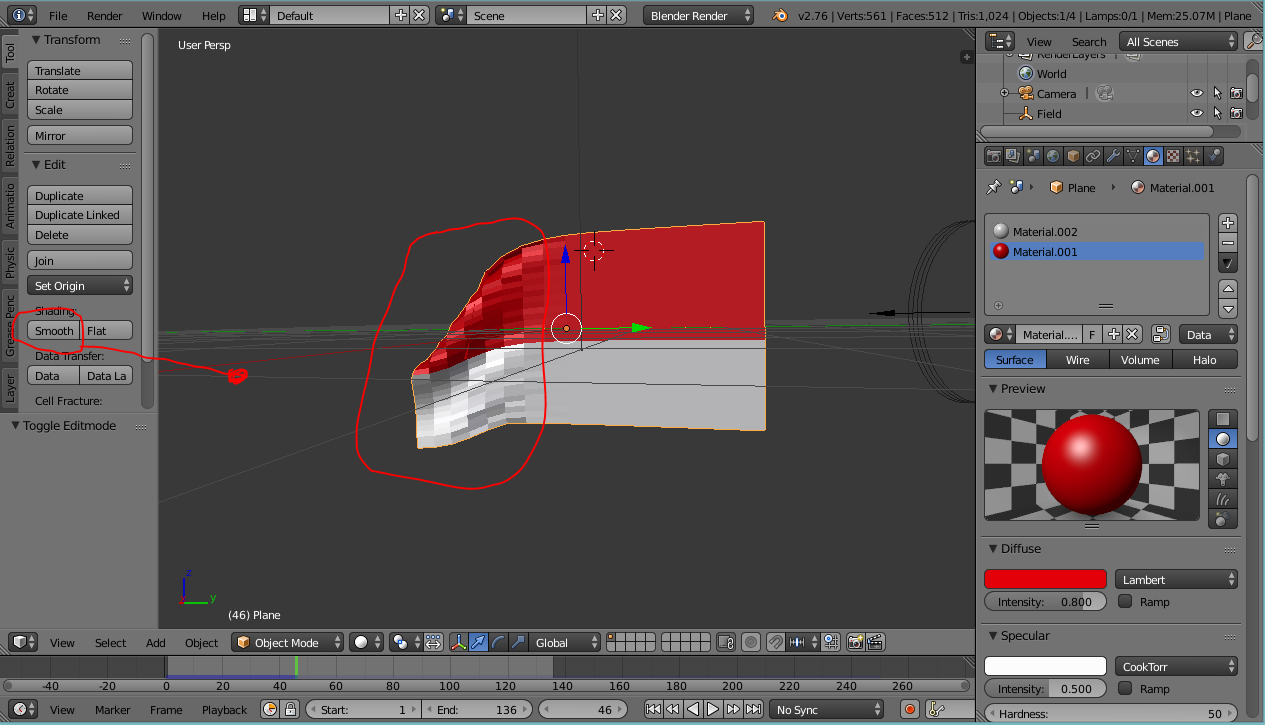Viewport: 1265px width, 725px height.
Task: Open the Render properties tab (camera icon)
Action: (x=993, y=156)
